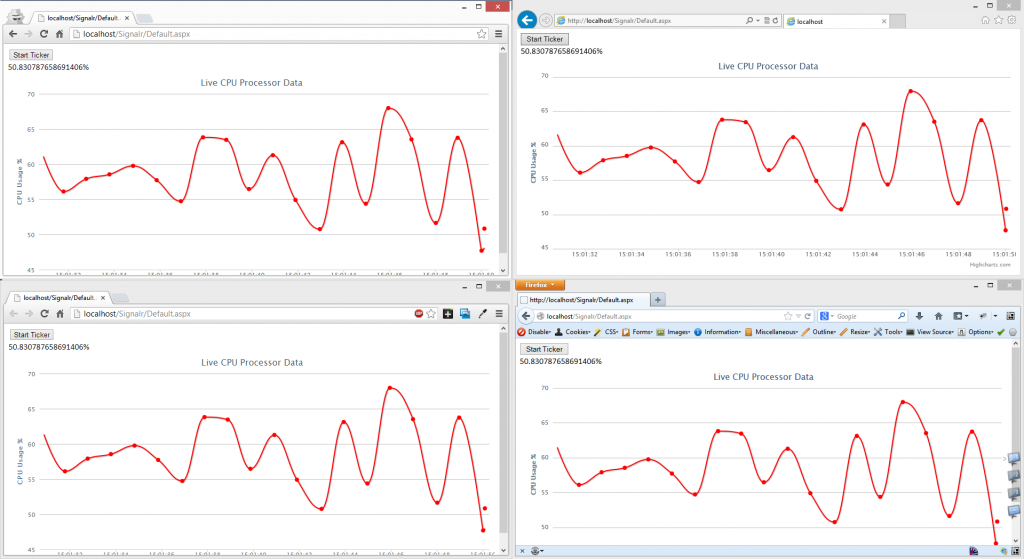Screen dimensions: 1024x559
Task: Go back in the Firefox window
Action: [526, 316]
